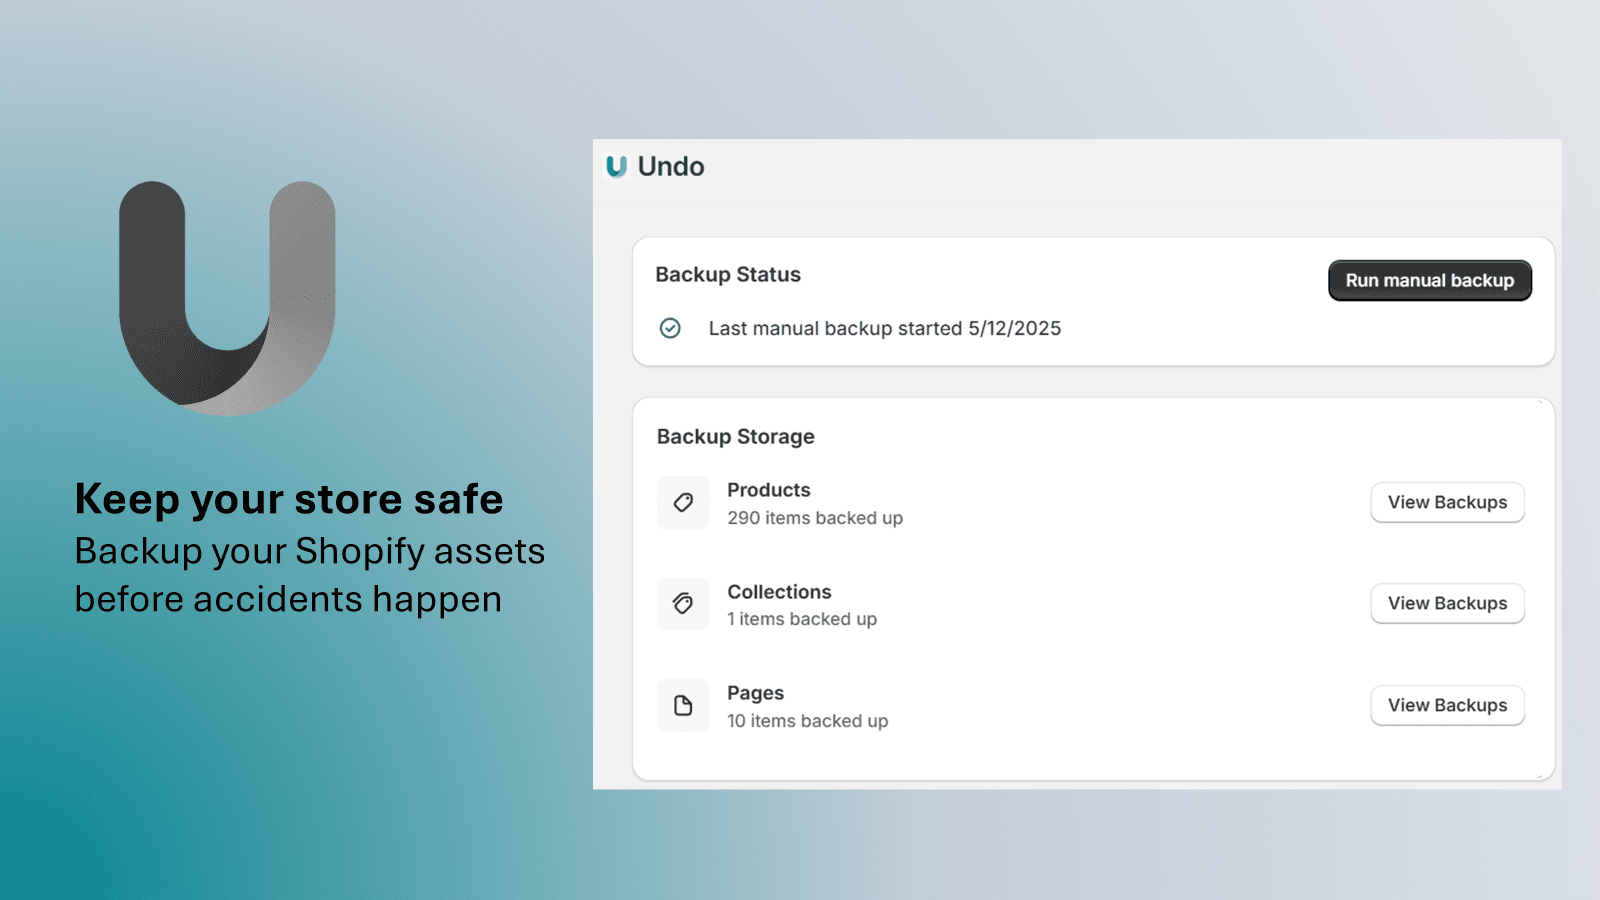Click "290 items backed up" under Products
Viewport: 1600px width, 900px height.
816,518
